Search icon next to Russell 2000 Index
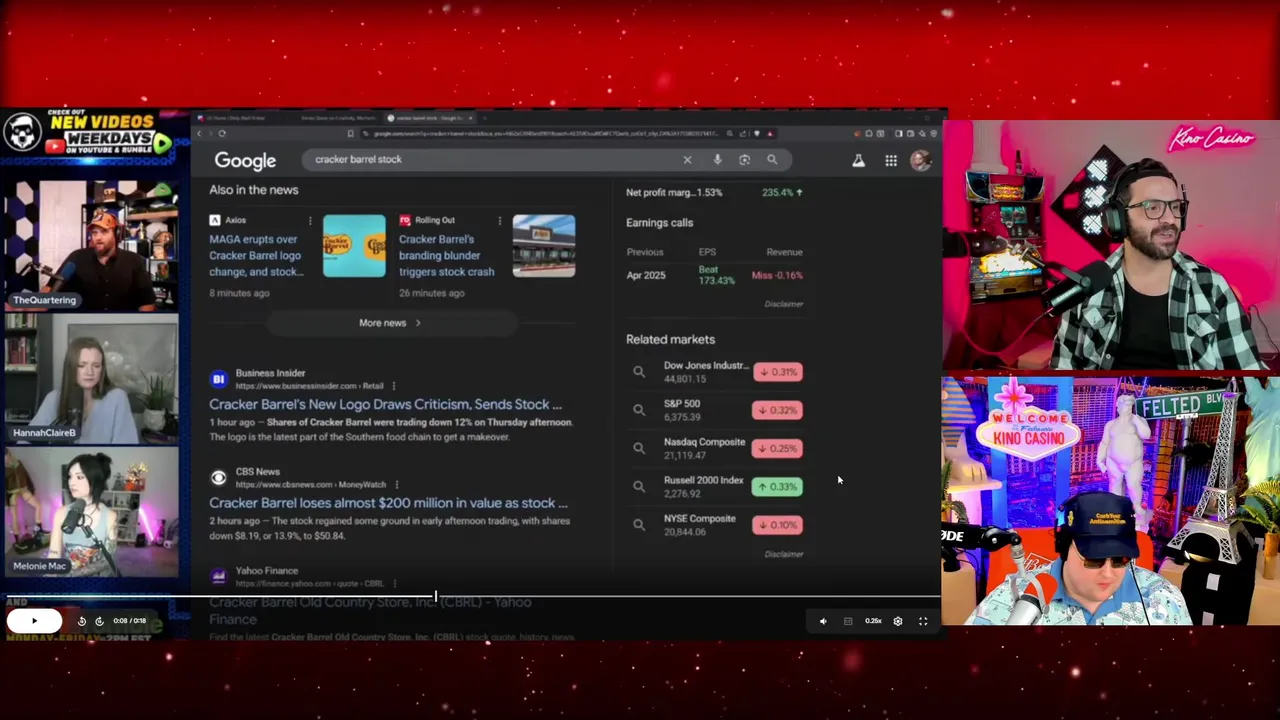1280x720 pixels. click(x=639, y=486)
